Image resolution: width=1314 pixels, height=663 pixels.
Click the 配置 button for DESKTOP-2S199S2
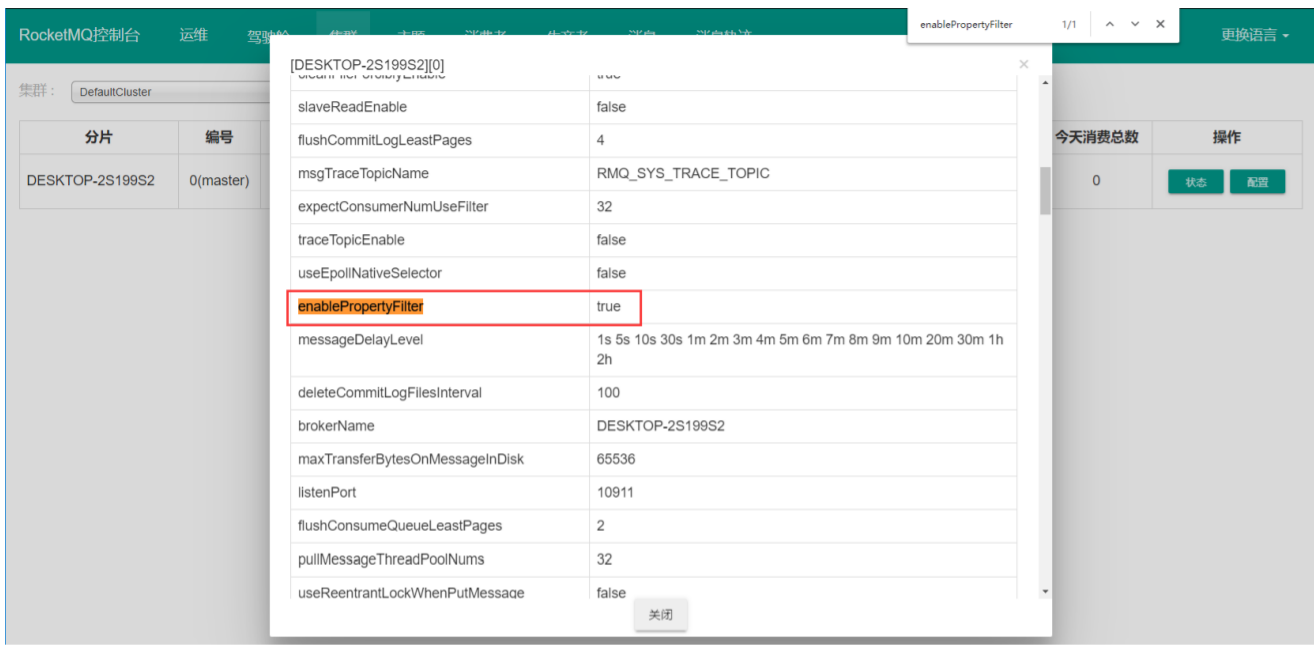1257,182
